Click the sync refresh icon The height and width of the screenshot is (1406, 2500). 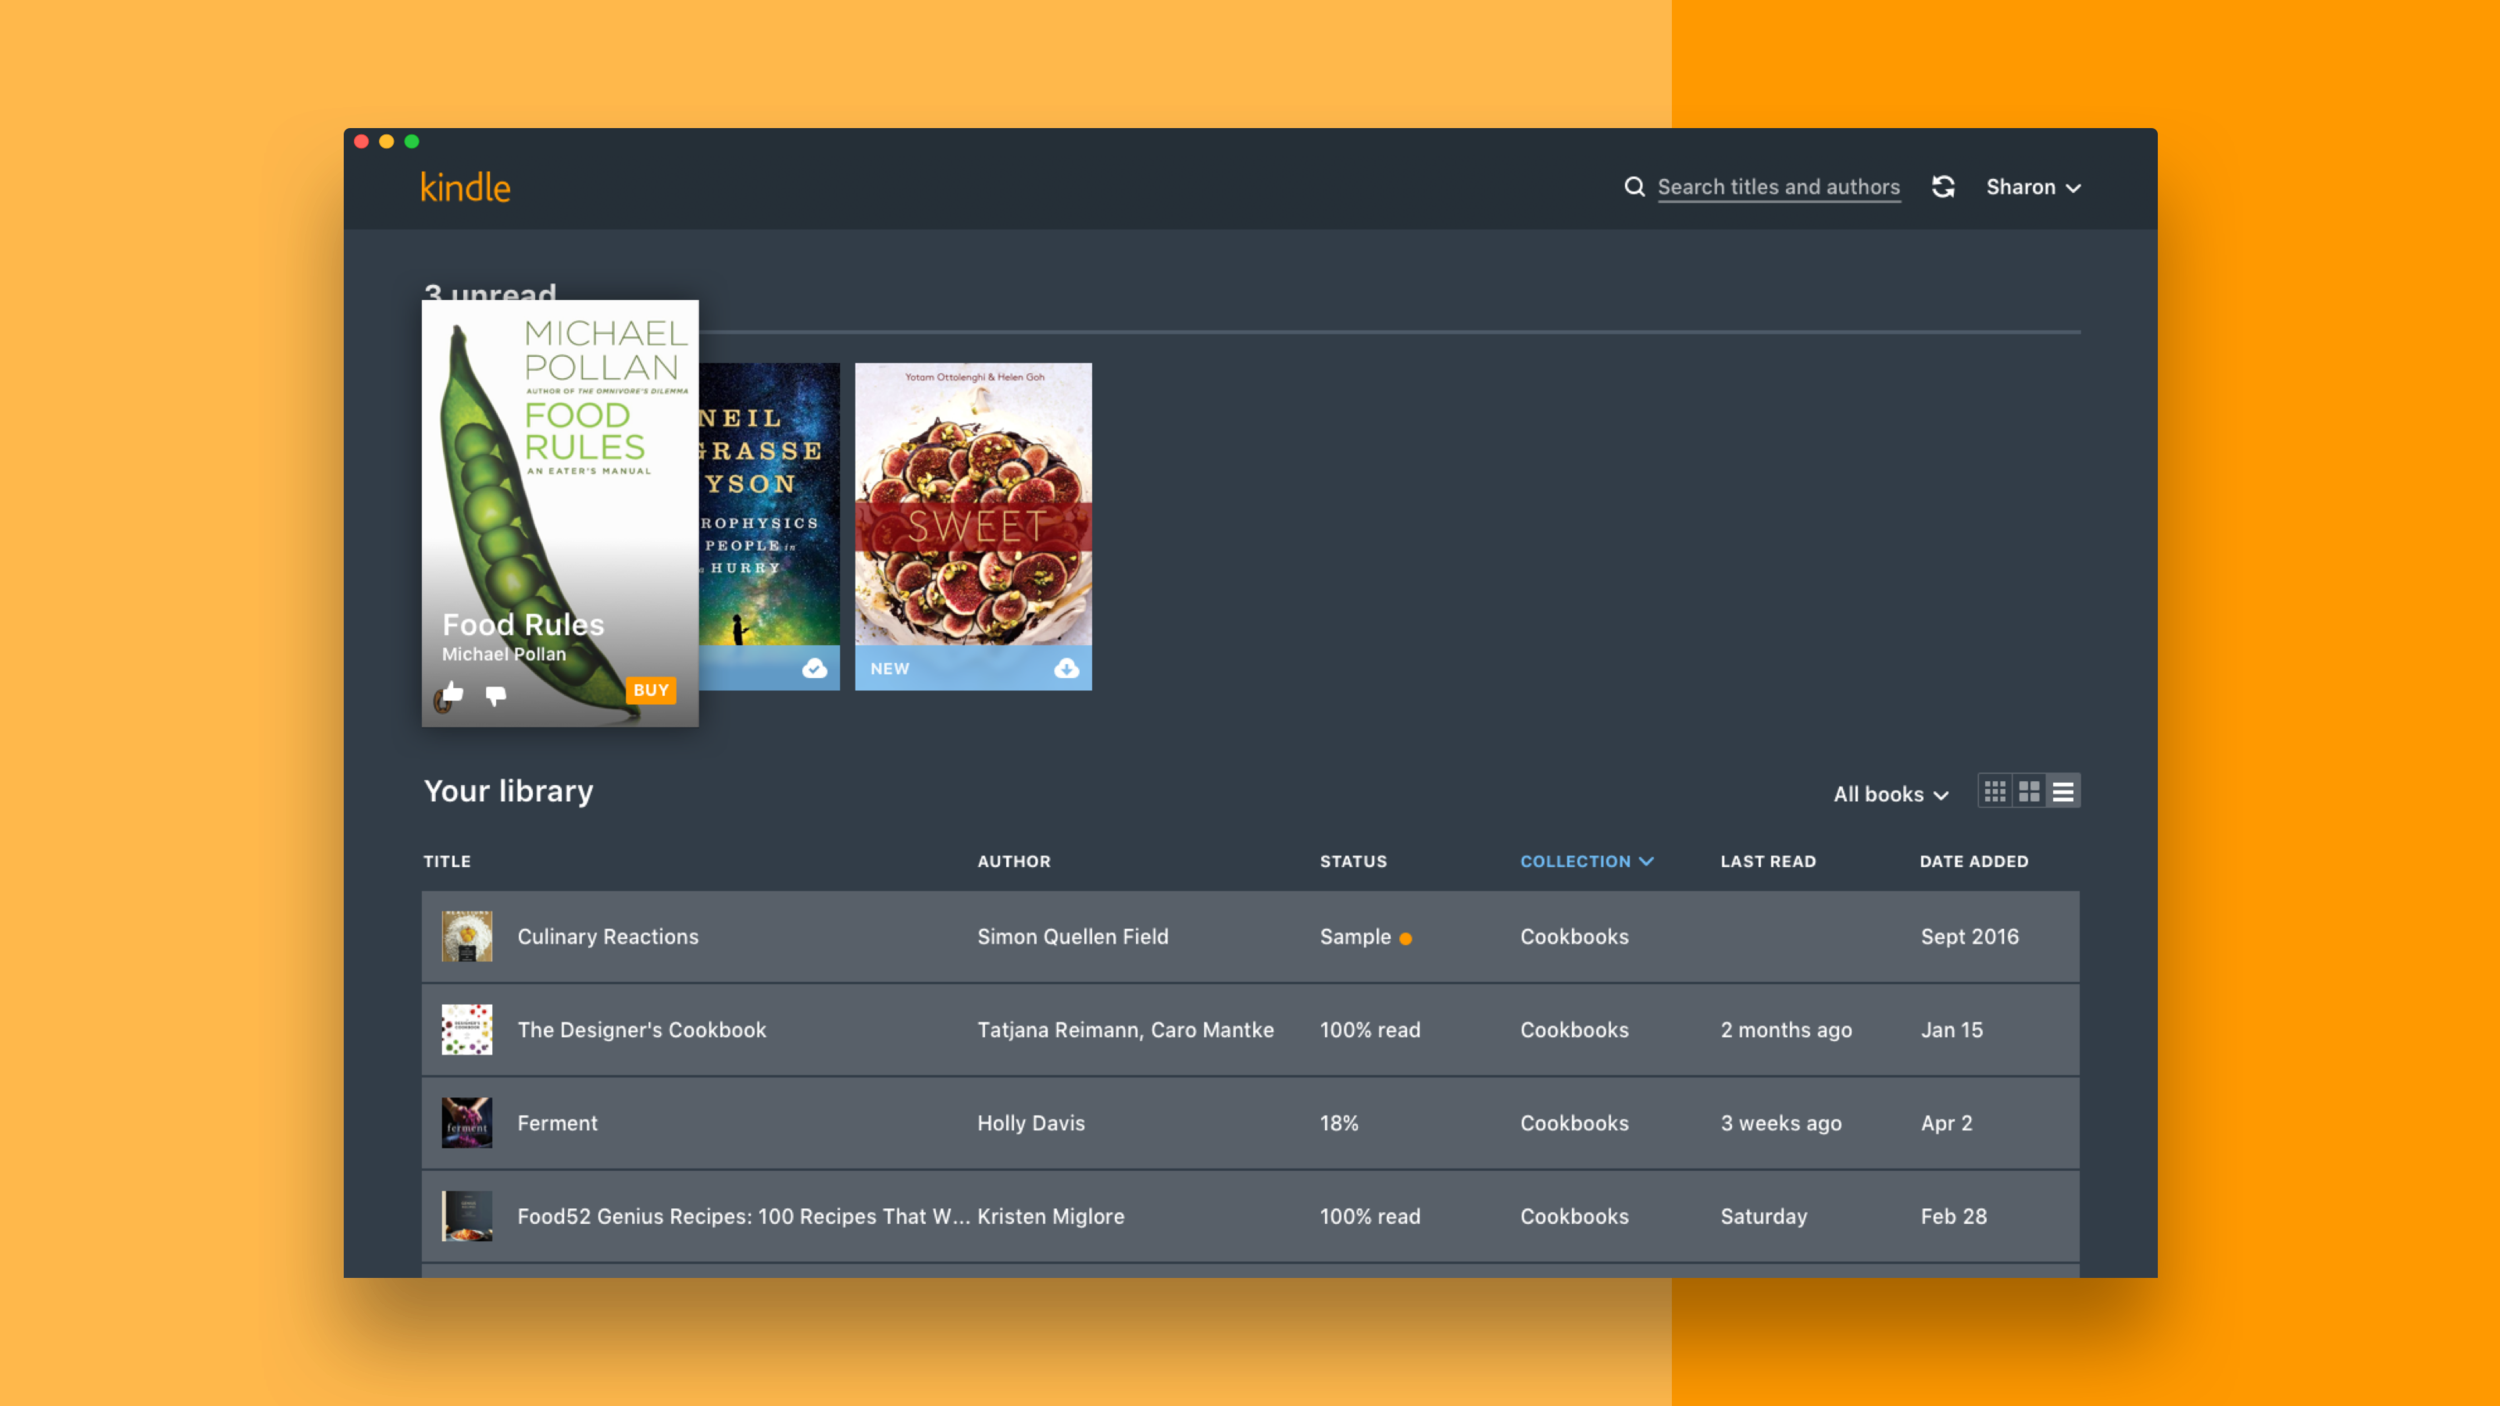click(x=1943, y=187)
